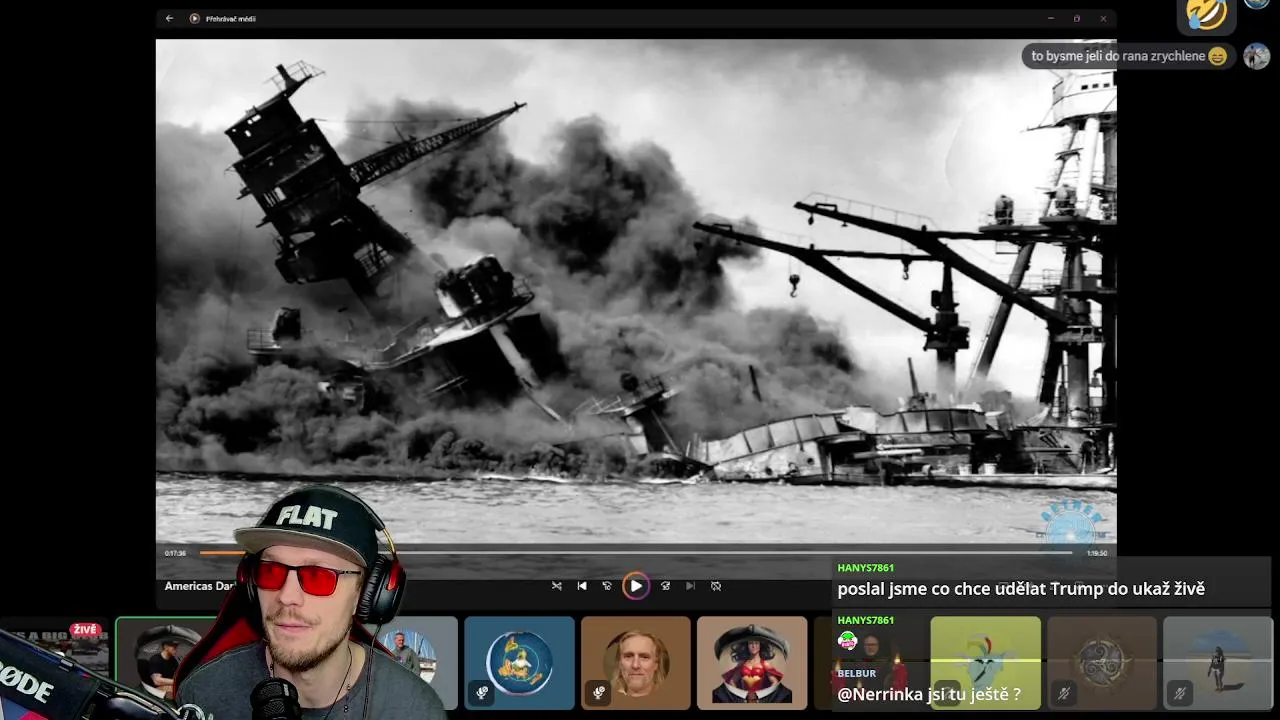The width and height of the screenshot is (1280, 720).
Task: Click total duration 1:19:50 label
Action: point(1097,553)
